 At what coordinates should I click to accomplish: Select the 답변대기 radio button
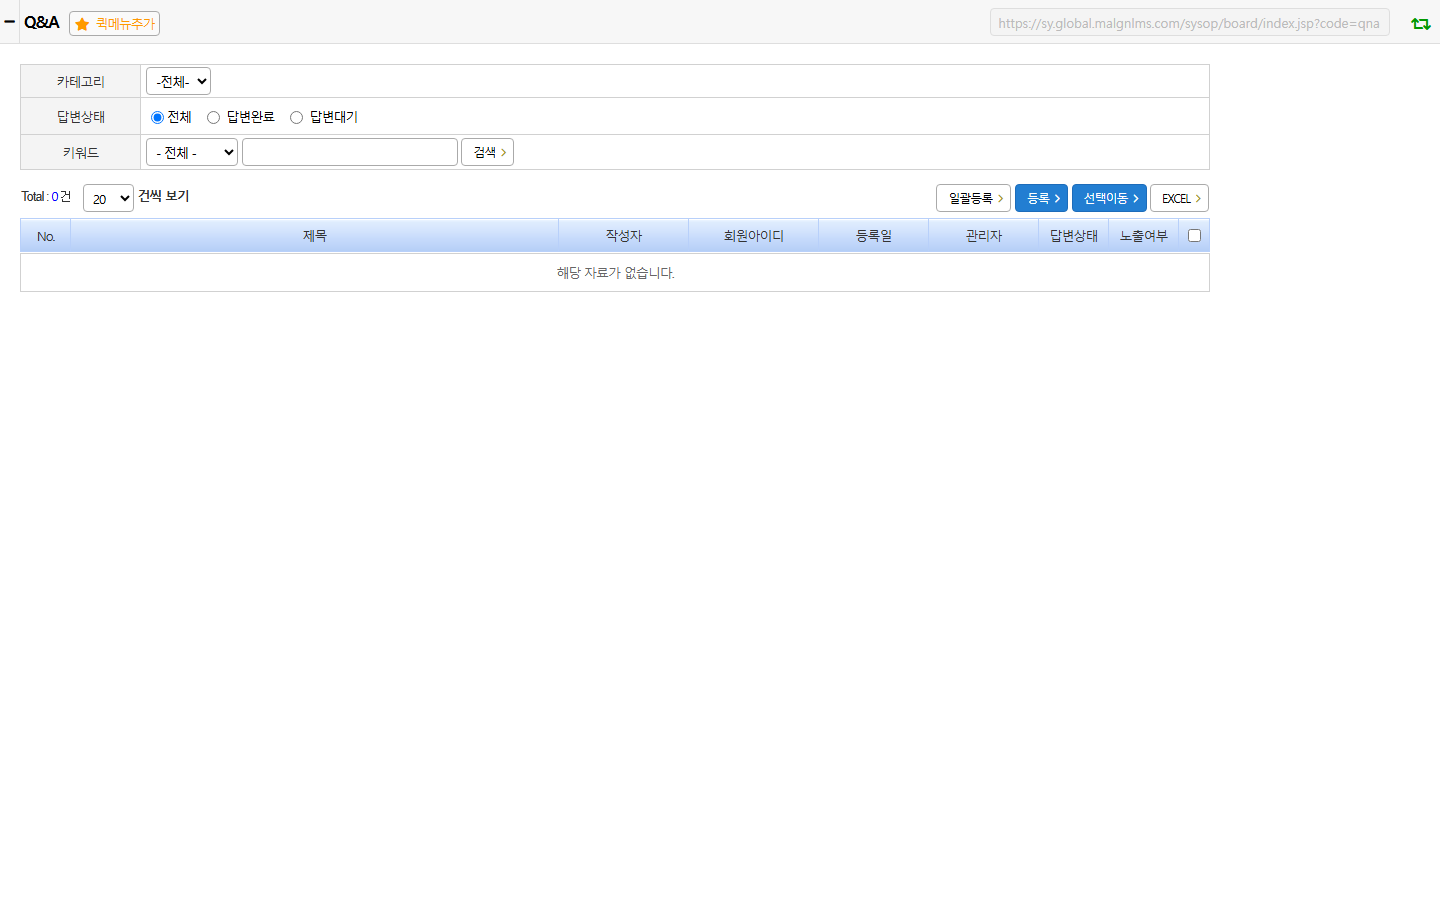[x=296, y=117]
